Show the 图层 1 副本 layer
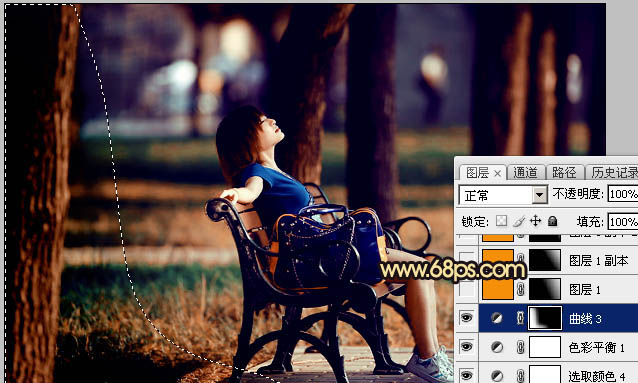The height and width of the screenshot is (383, 638). coord(467,260)
